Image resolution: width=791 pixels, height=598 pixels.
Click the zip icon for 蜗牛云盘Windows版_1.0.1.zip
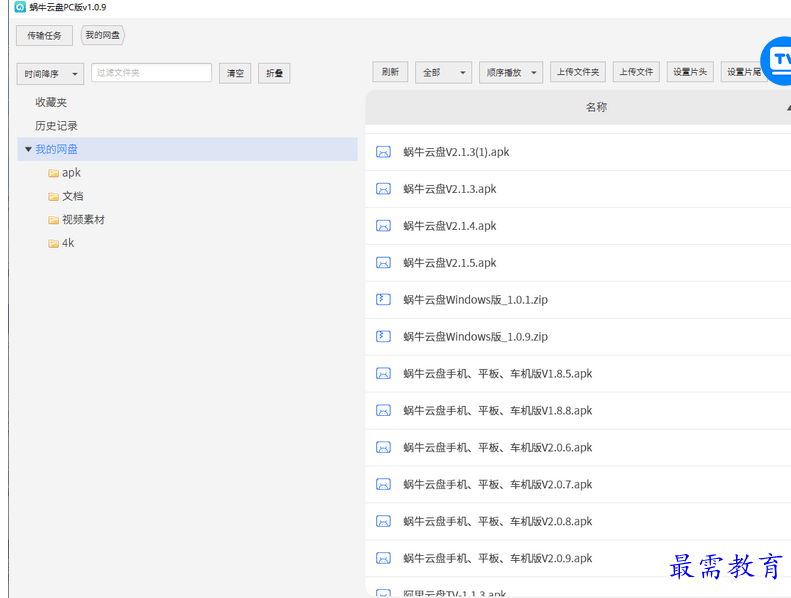pyautogui.click(x=383, y=299)
